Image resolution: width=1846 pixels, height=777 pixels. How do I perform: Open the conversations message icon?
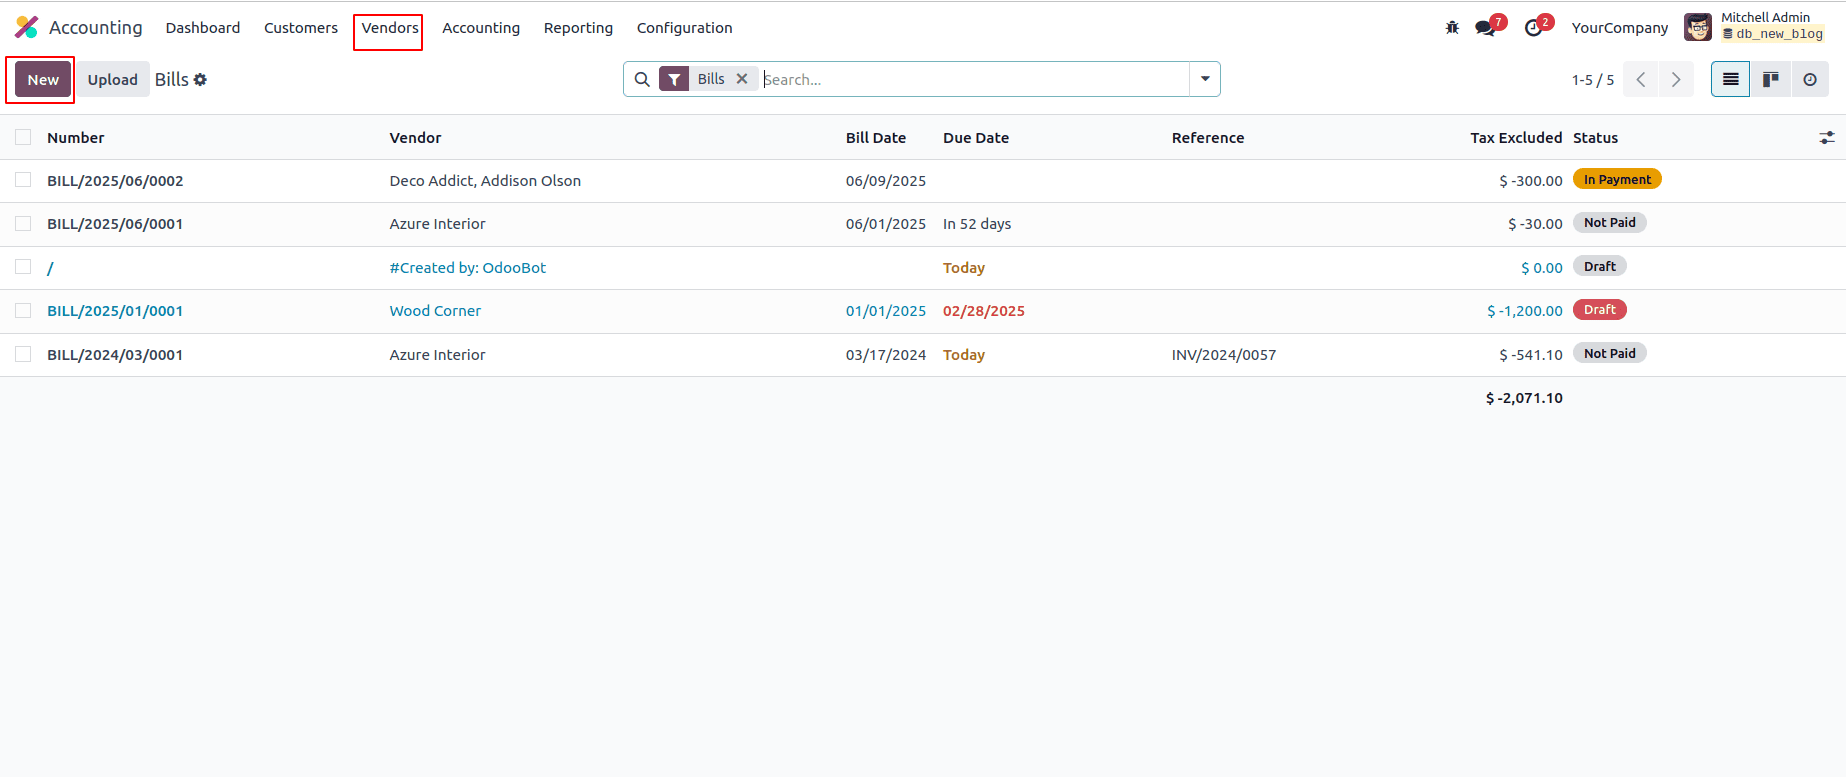(x=1485, y=28)
